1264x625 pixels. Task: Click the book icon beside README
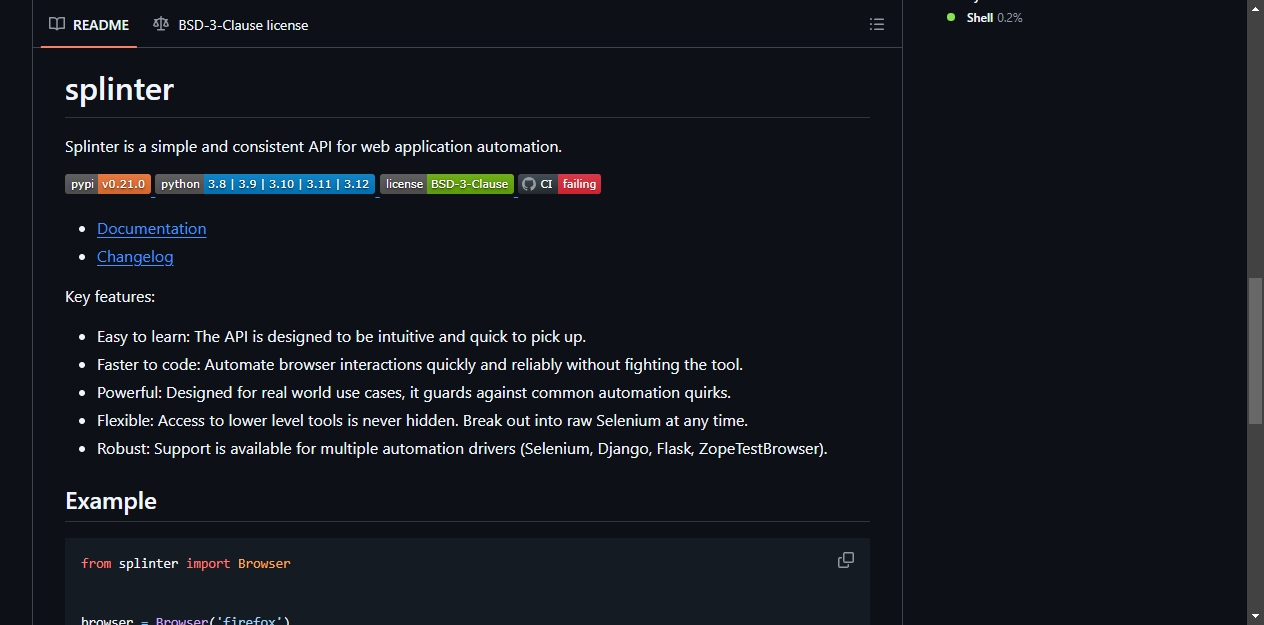[57, 25]
